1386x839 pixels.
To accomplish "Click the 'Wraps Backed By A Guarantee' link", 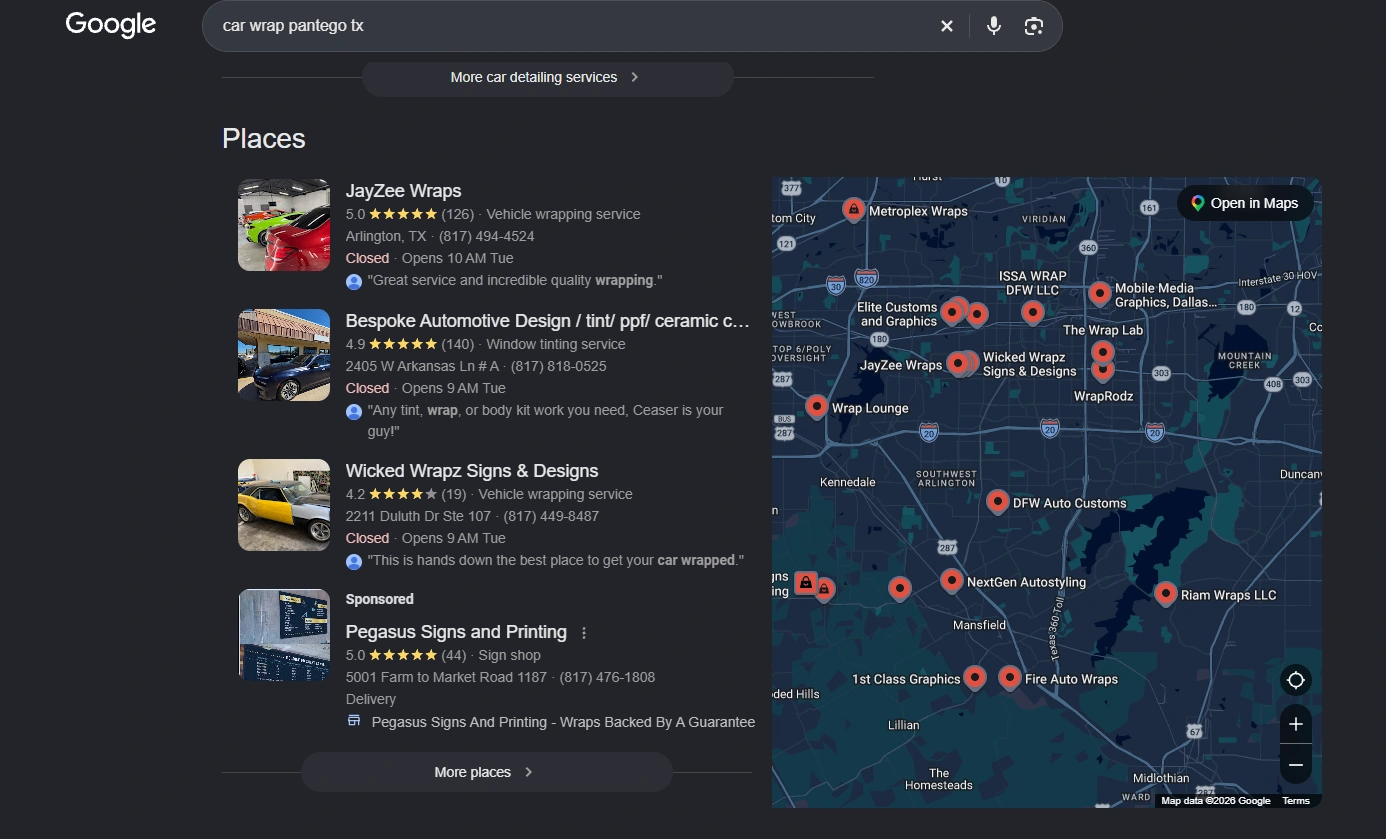I will click(563, 722).
